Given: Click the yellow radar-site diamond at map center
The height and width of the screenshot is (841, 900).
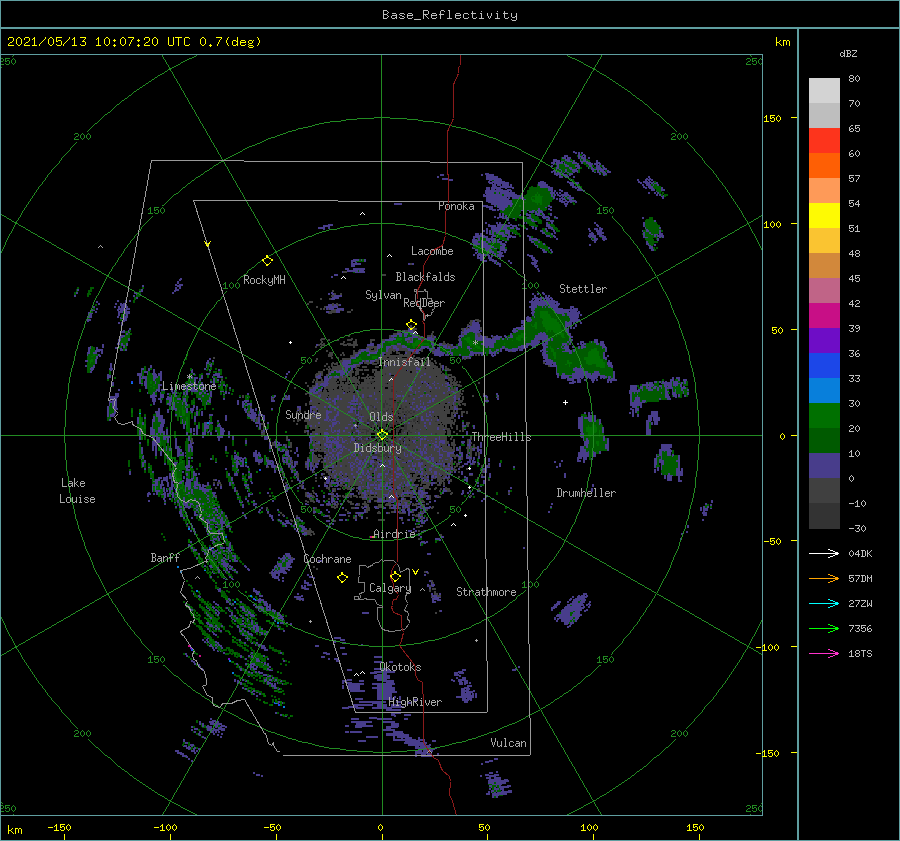Looking at the screenshot, I should point(382,435).
